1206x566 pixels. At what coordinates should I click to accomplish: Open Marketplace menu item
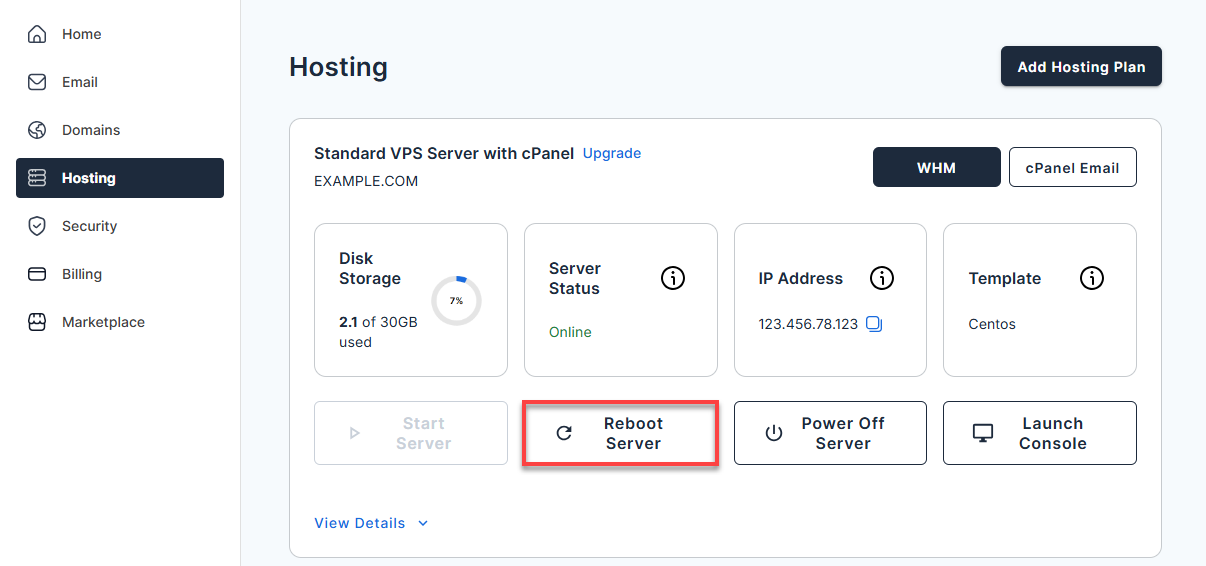pos(120,322)
